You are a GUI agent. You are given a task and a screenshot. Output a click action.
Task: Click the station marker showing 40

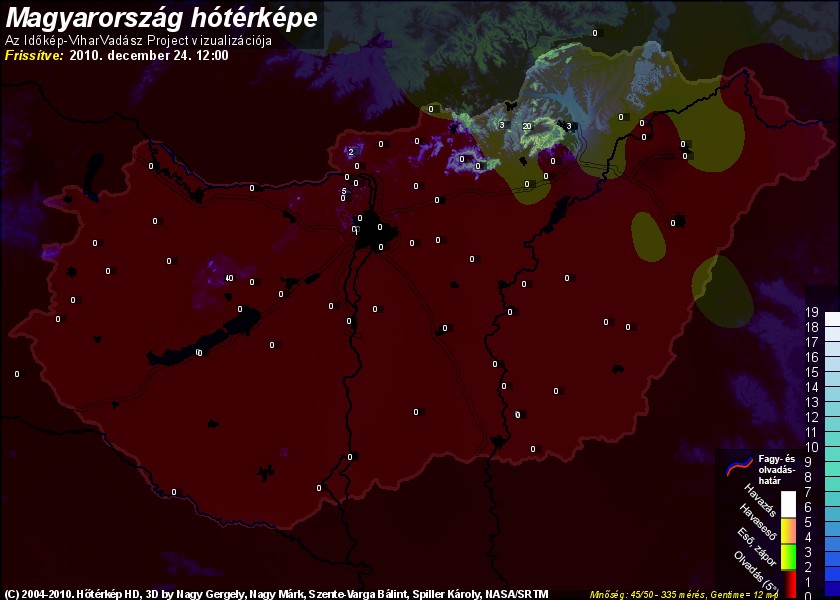coord(229,278)
